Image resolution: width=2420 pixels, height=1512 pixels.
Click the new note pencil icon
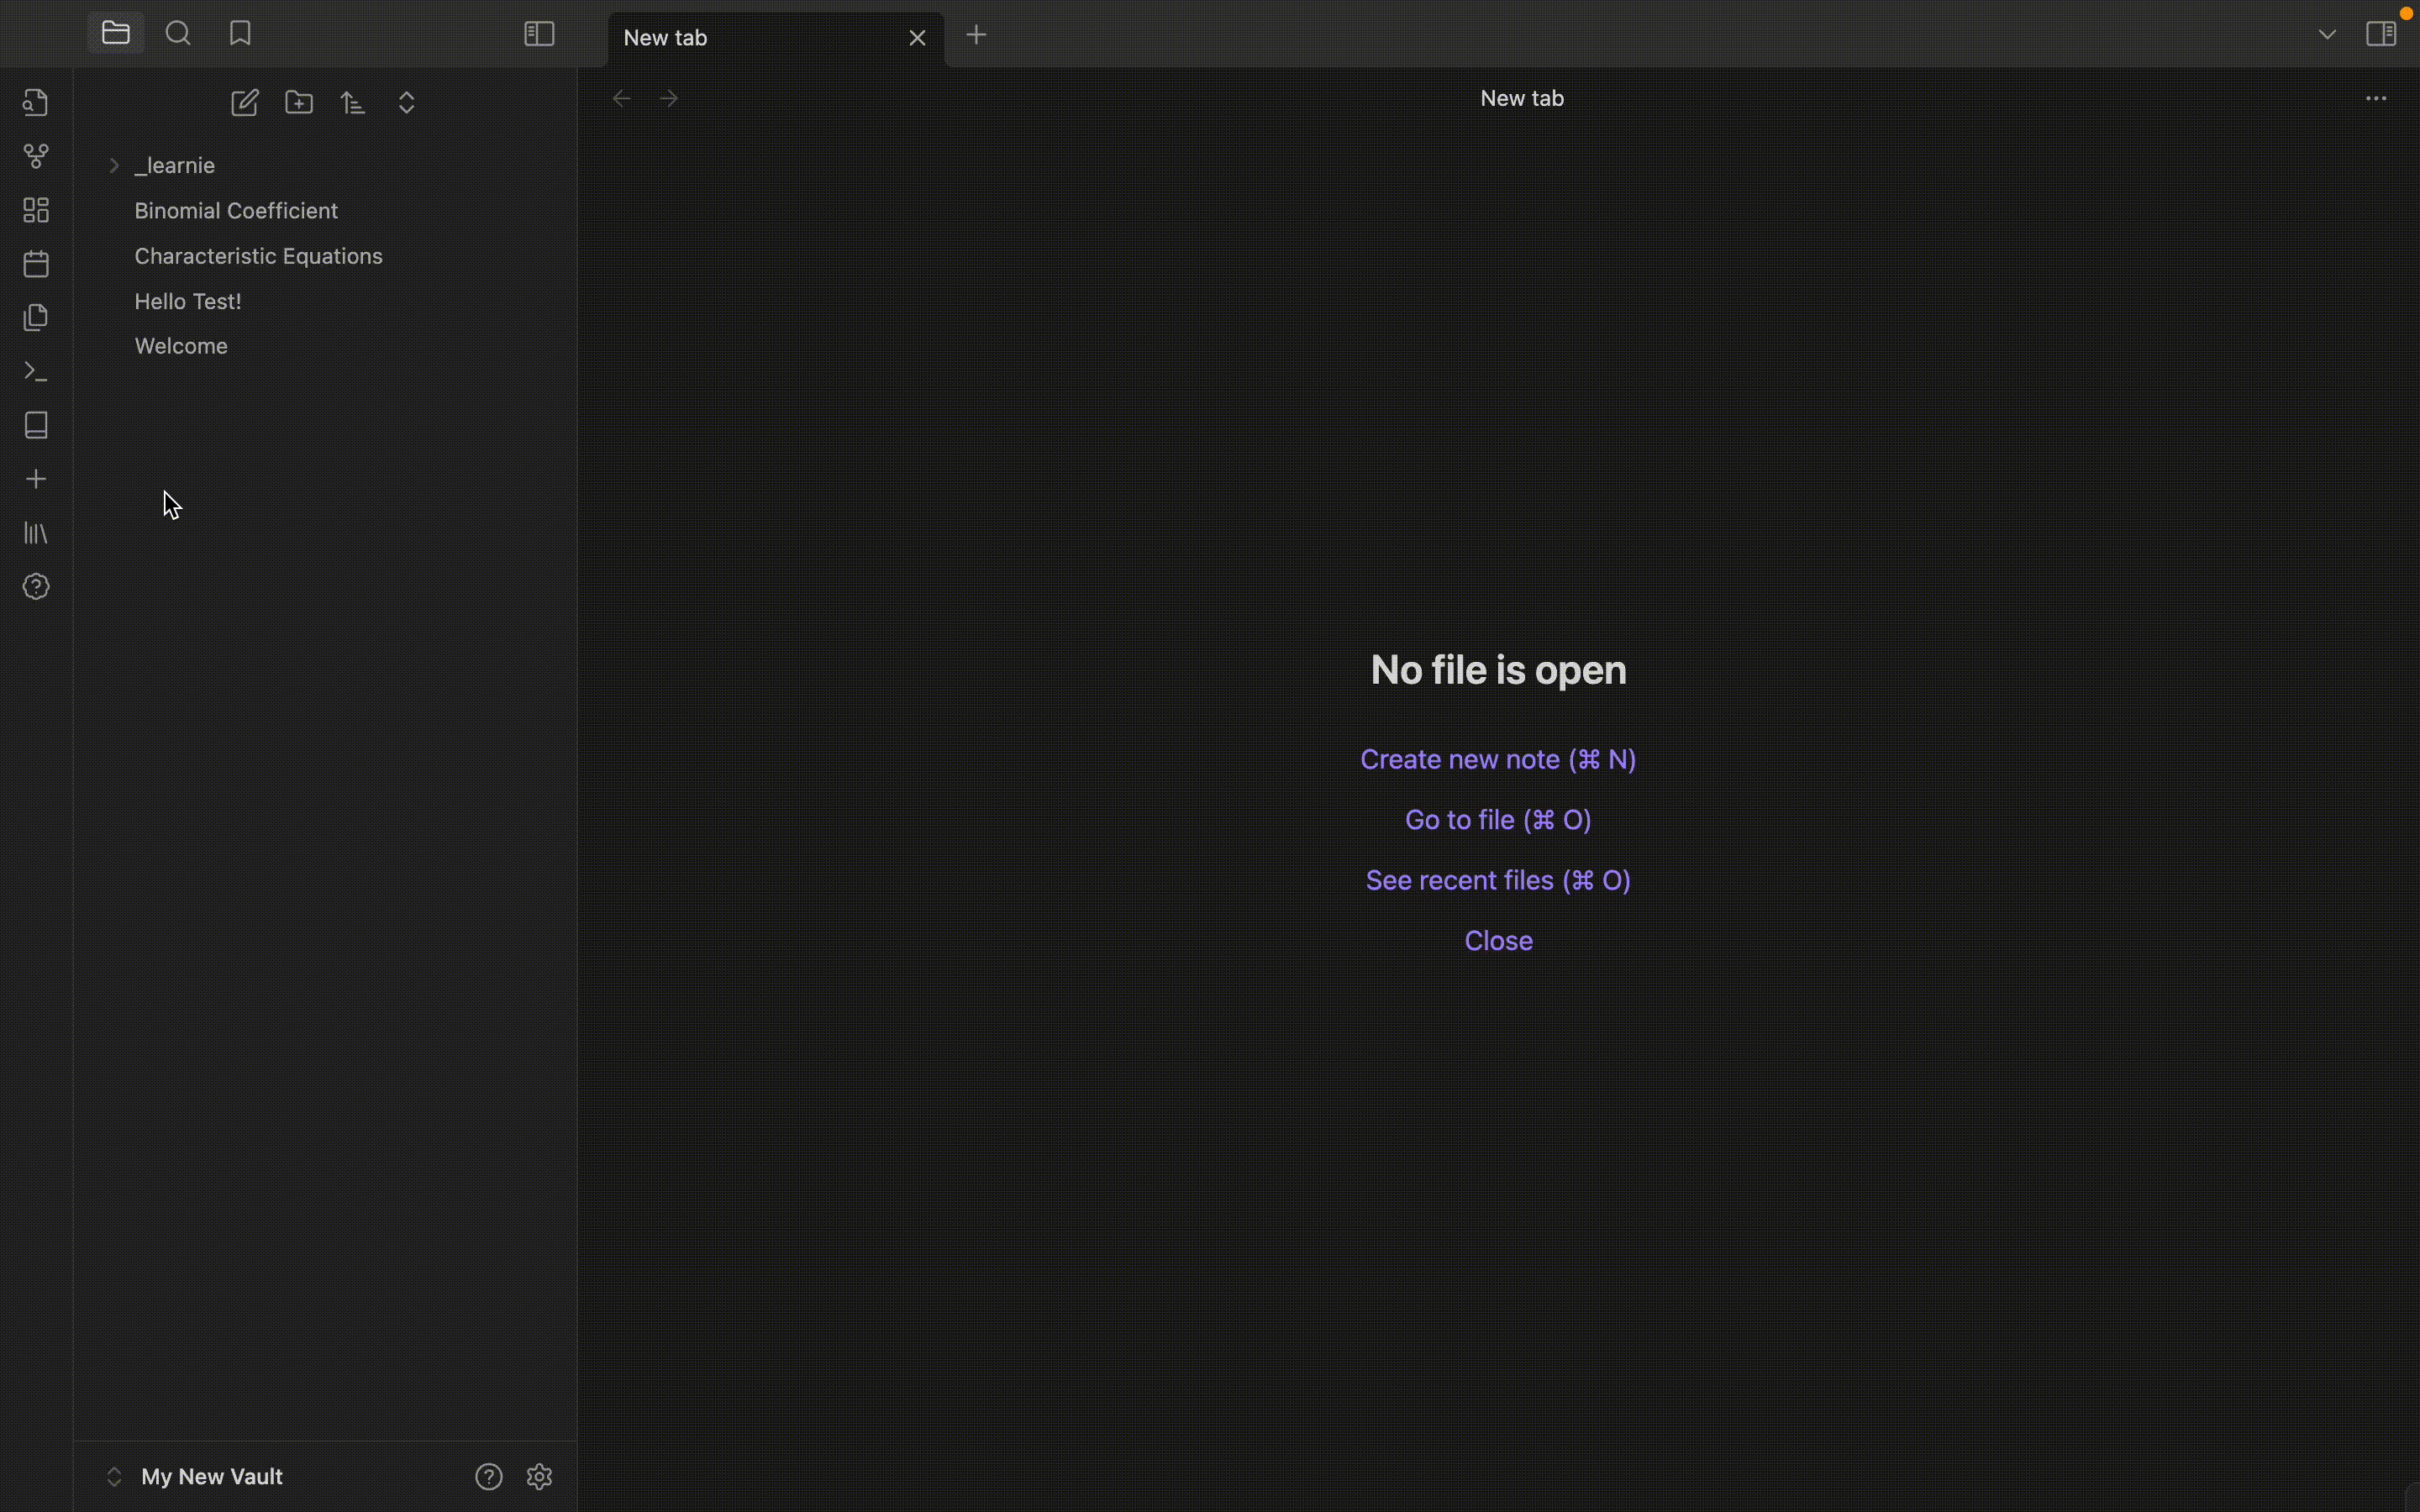[245, 103]
